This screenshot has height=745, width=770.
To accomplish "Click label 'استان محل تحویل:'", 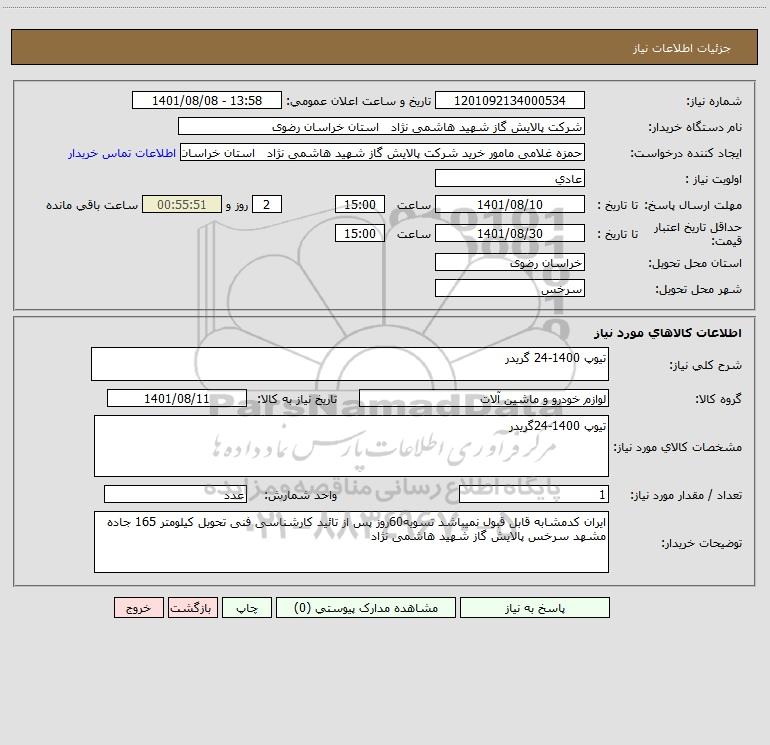I will tap(695, 264).
